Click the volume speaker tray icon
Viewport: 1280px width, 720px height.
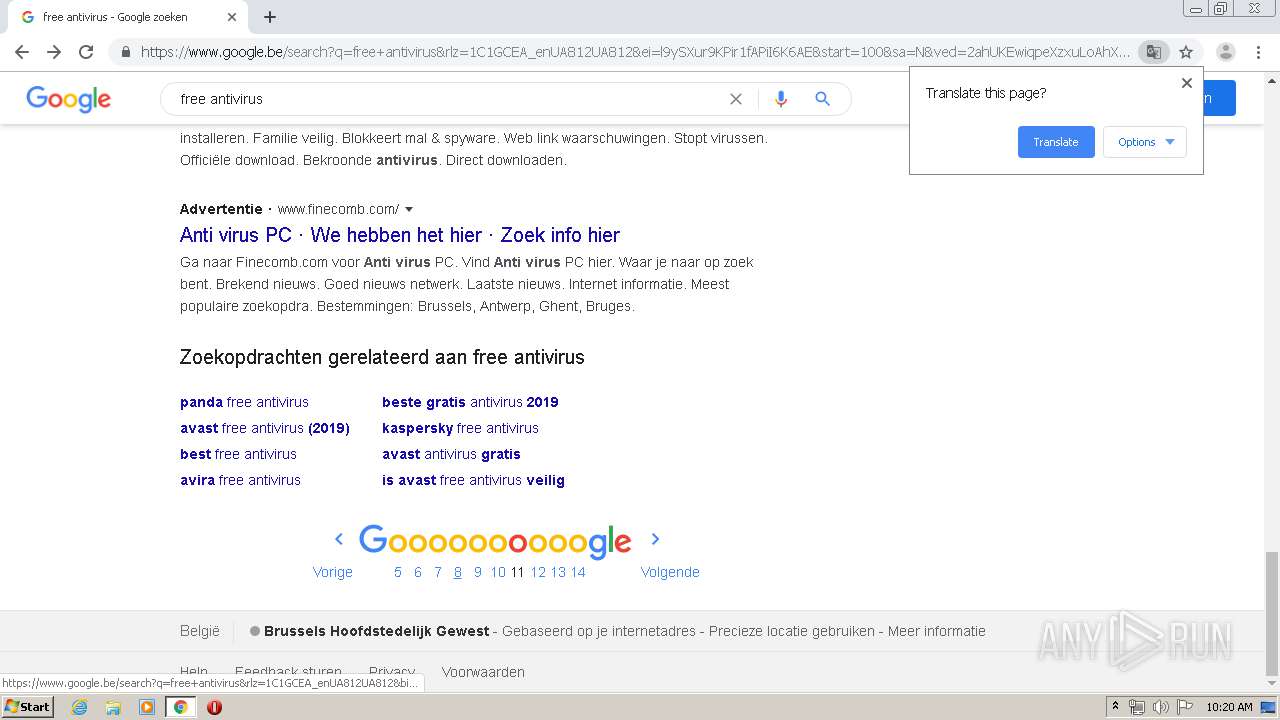(x=1161, y=707)
